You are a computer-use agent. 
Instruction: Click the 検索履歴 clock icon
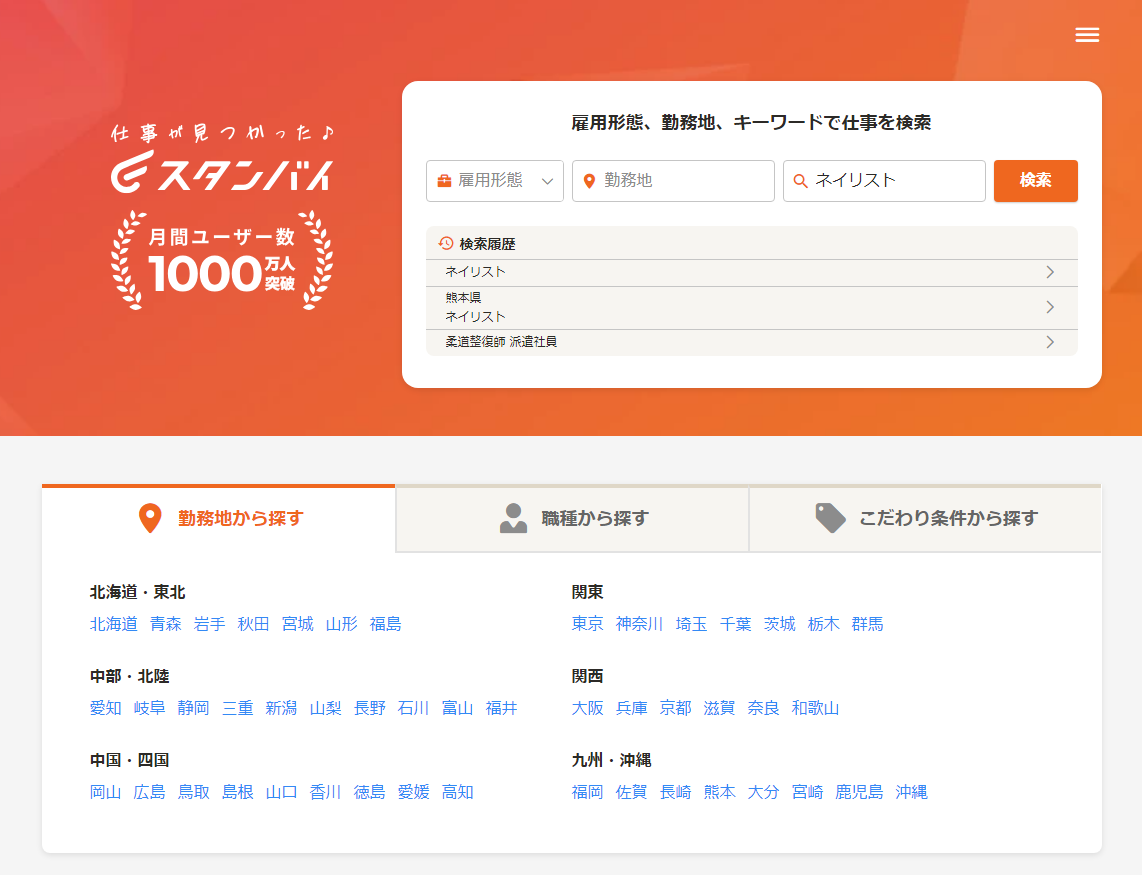446,243
